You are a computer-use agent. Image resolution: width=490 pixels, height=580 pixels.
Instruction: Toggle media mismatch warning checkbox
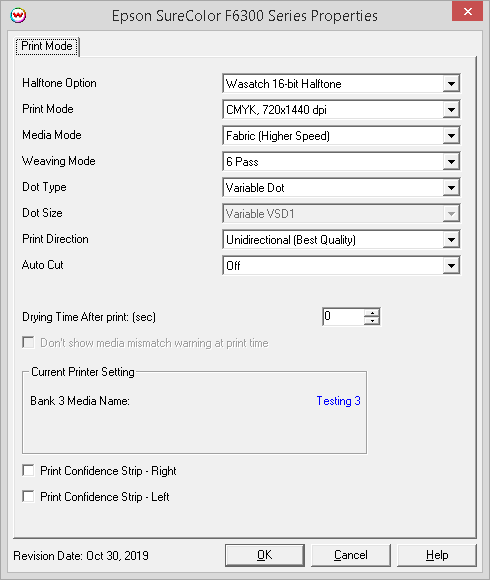point(28,343)
